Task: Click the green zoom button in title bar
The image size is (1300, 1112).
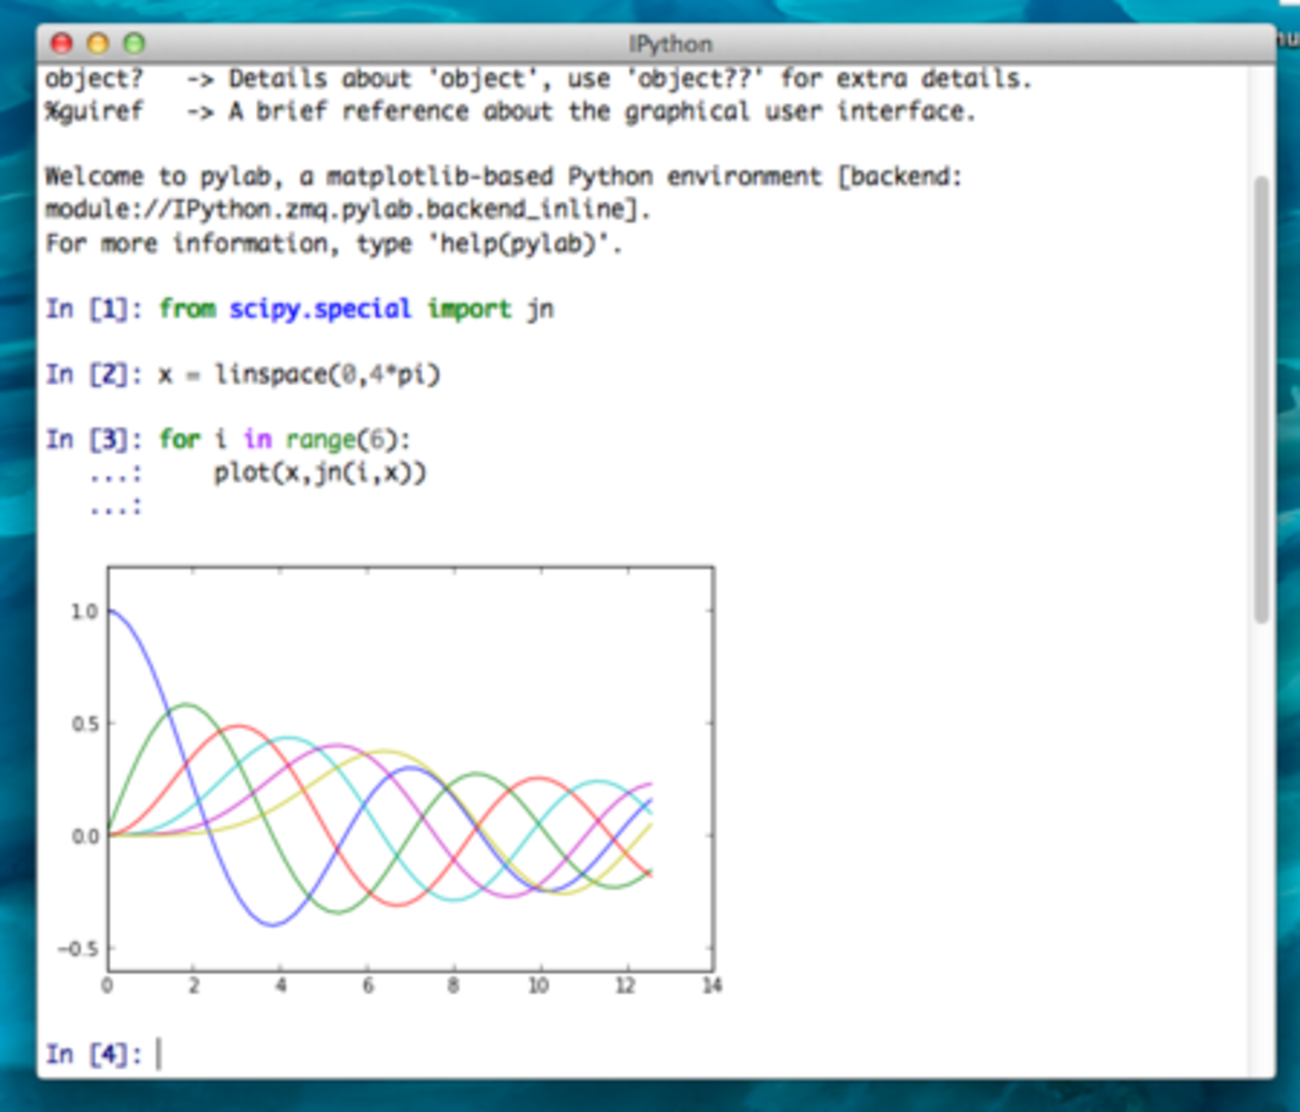Action: 134,43
